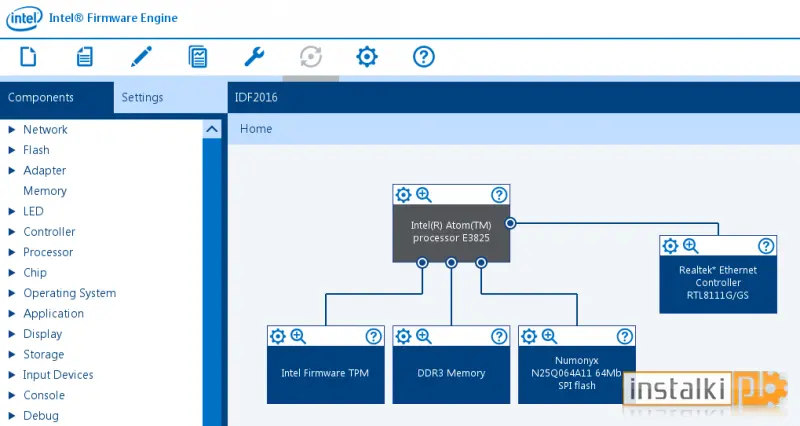The width and height of the screenshot is (800, 426).
Task: Expand the Display tree arrow
Action: pyautogui.click(x=12, y=334)
